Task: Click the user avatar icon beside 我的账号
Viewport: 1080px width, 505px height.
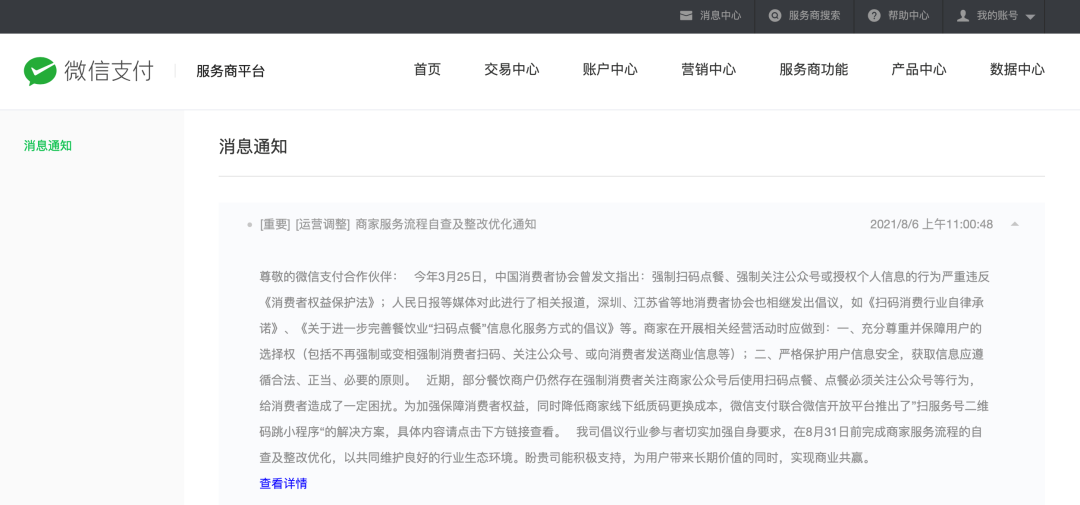Action: click(963, 16)
